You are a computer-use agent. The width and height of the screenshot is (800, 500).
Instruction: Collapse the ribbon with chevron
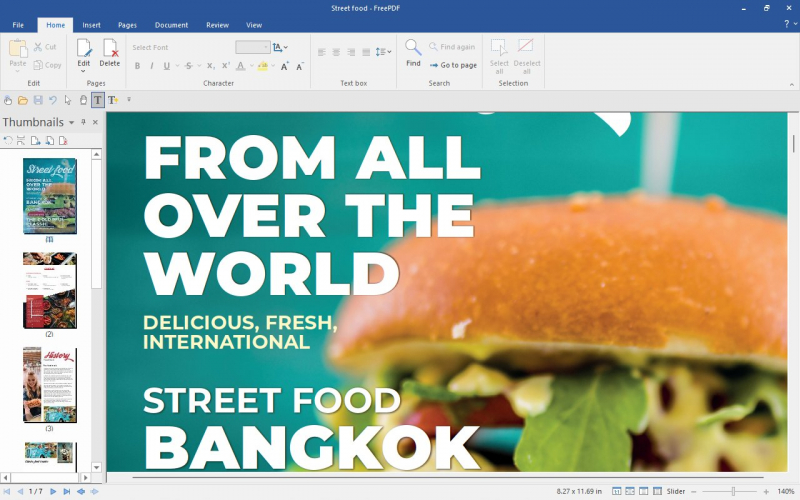[791, 85]
